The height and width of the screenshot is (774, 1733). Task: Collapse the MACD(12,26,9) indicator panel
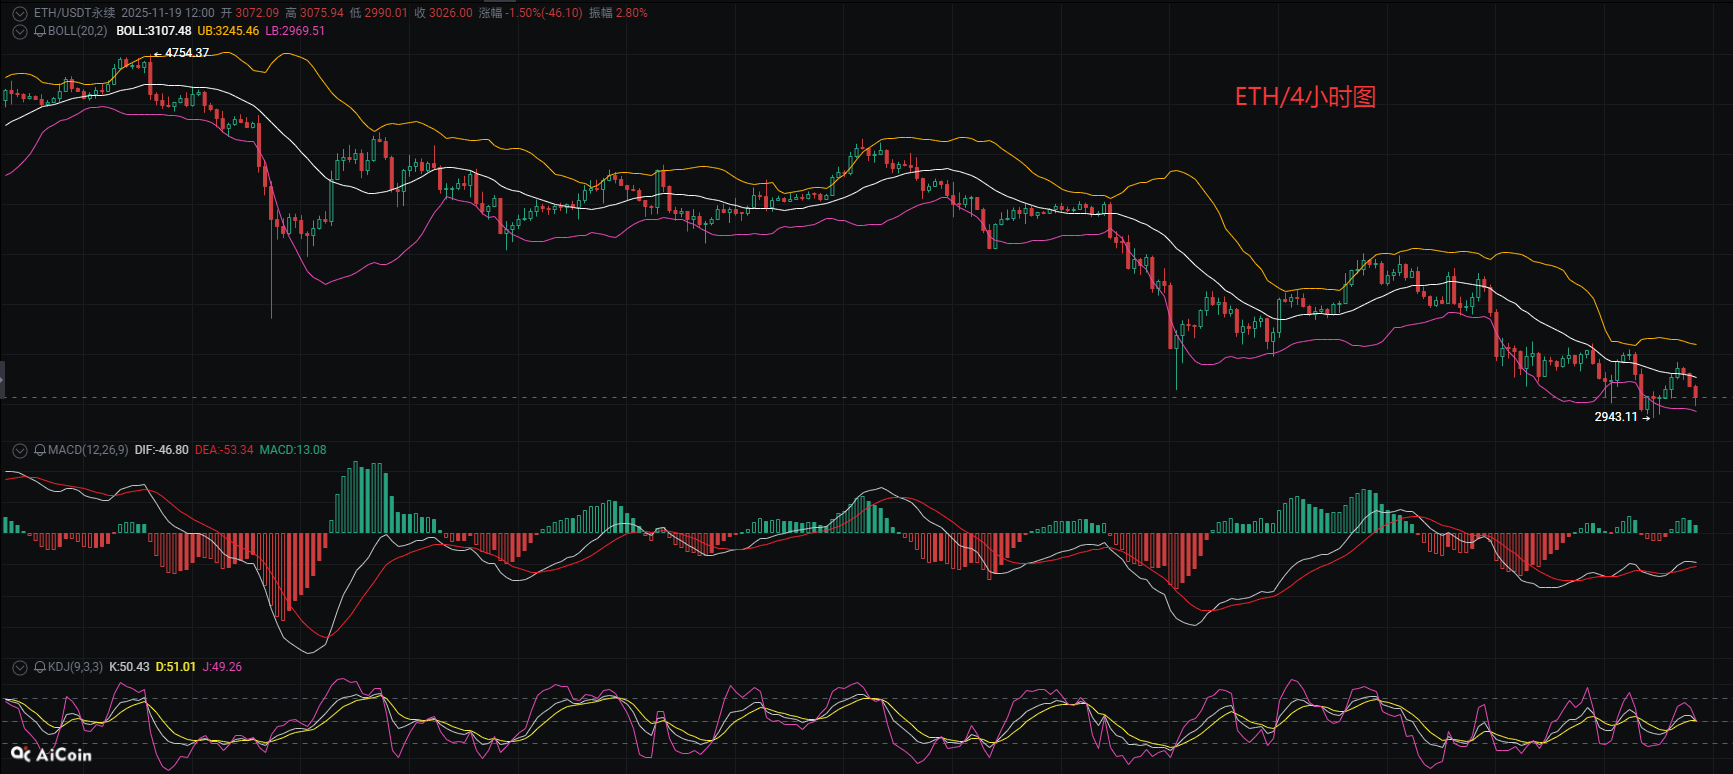pyautogui.click(x=19, y=450)
